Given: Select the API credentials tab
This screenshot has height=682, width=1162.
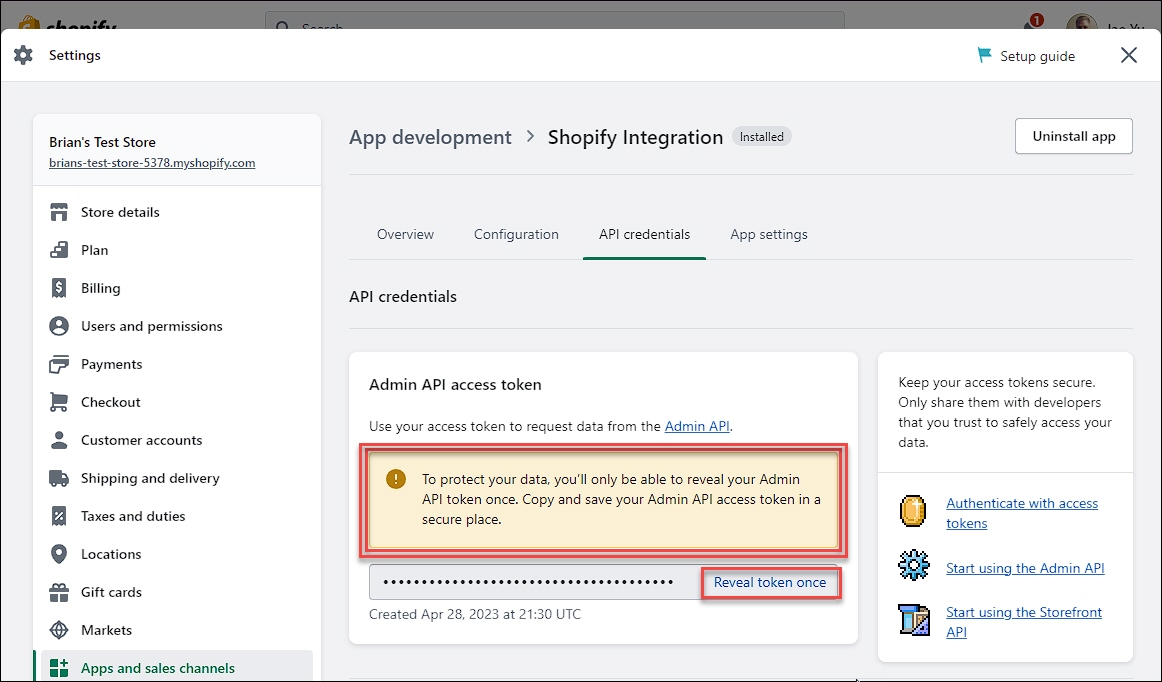Looking at the screenshot, I should [x=645, y=234].
